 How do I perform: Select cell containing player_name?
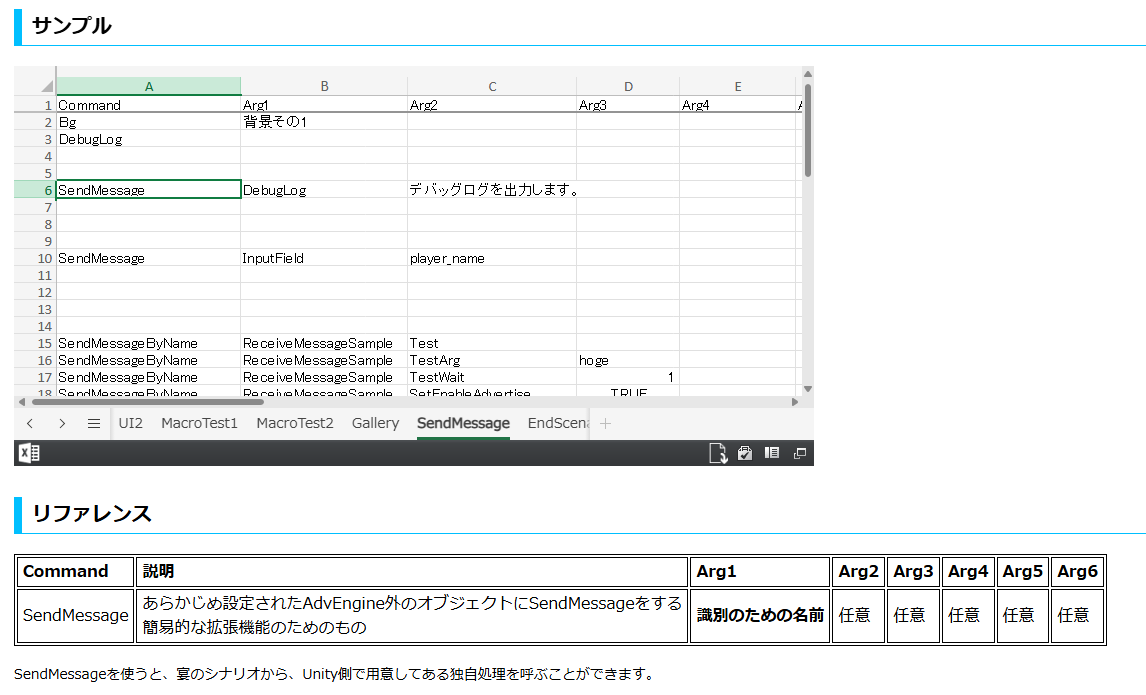[491, 258]
